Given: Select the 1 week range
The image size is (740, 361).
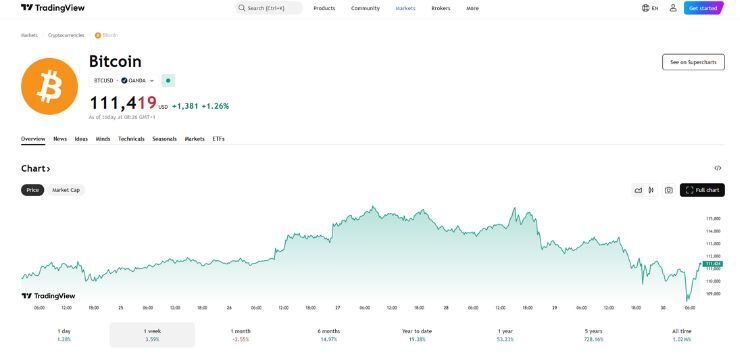Looking at the screenshot, I should [152, 335].
